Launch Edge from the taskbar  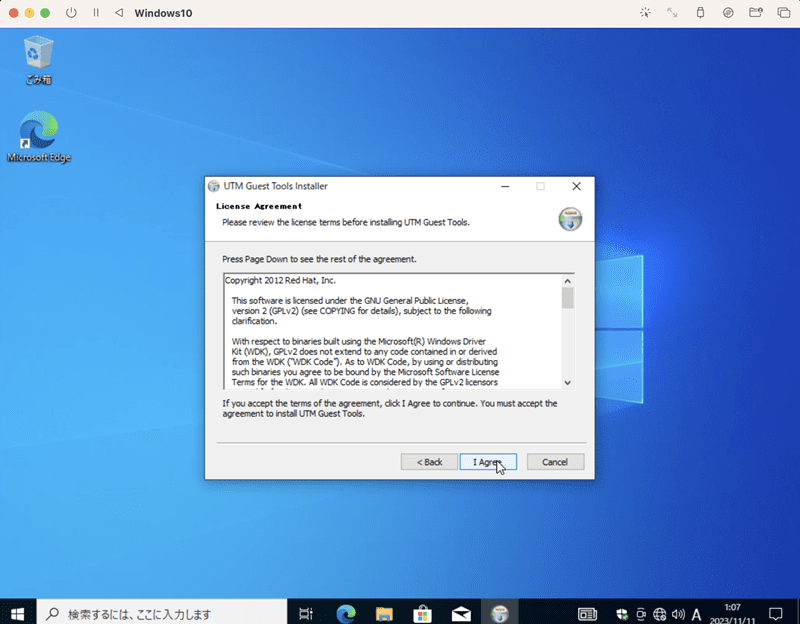pyautogui.click(x=346, y=614)
